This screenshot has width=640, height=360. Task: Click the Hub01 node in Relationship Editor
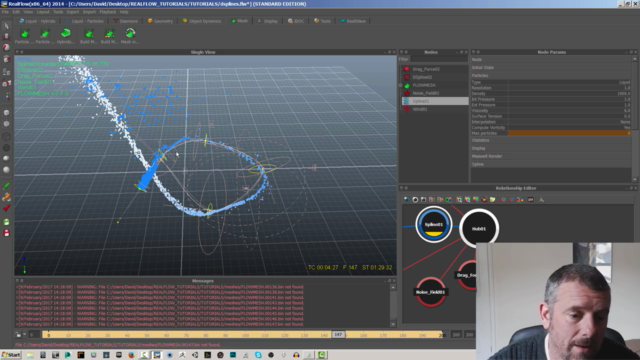[x=479, y=229]
